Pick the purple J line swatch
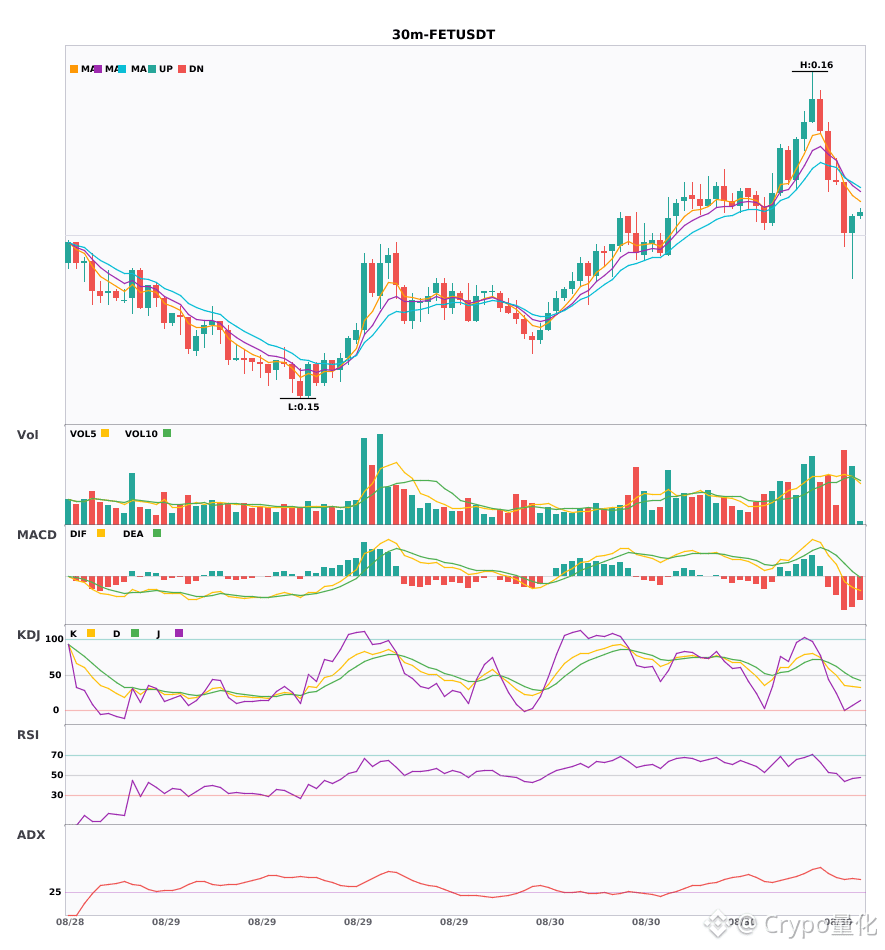 tap(179, 633)
